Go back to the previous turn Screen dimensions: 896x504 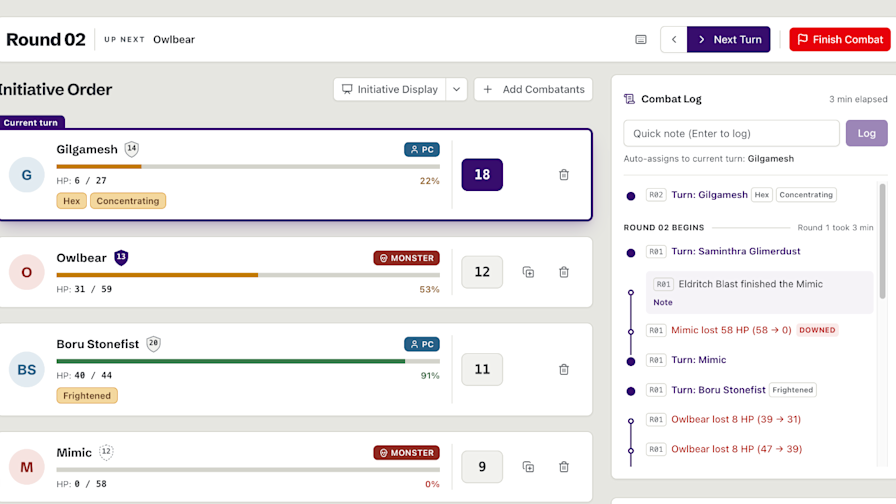674,39
